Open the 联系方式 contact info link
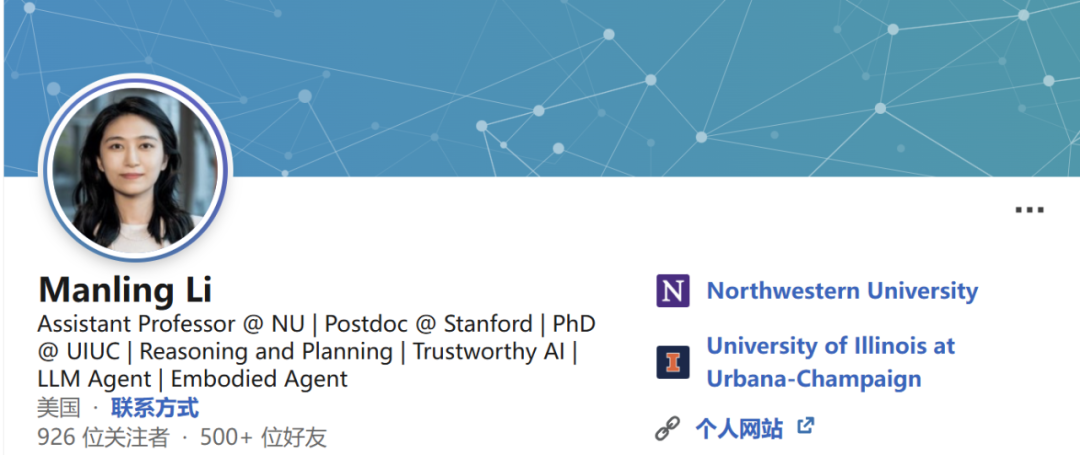 click(x=154, y=408)
